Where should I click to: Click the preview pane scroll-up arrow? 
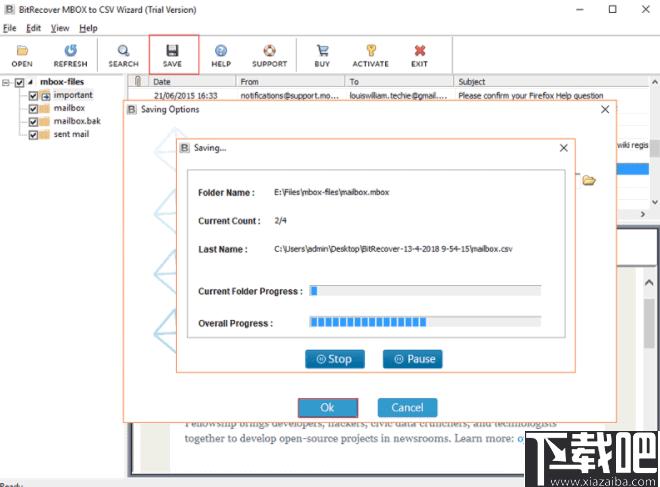(649, 283)
